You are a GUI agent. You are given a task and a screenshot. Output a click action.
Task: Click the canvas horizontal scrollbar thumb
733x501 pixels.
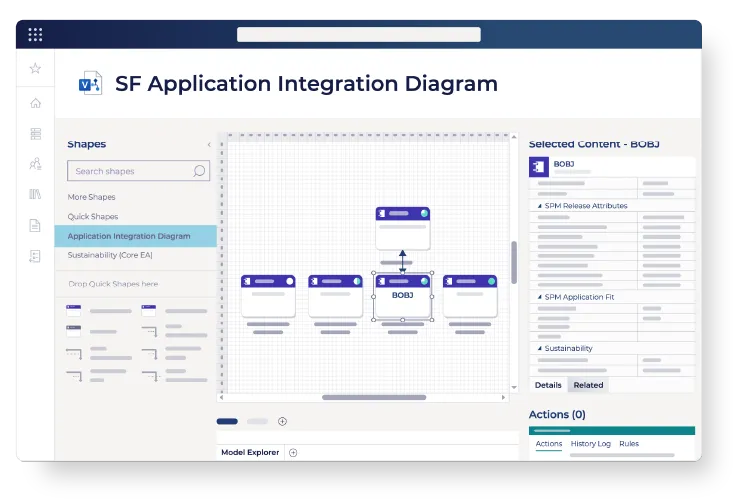coord(374,398)
